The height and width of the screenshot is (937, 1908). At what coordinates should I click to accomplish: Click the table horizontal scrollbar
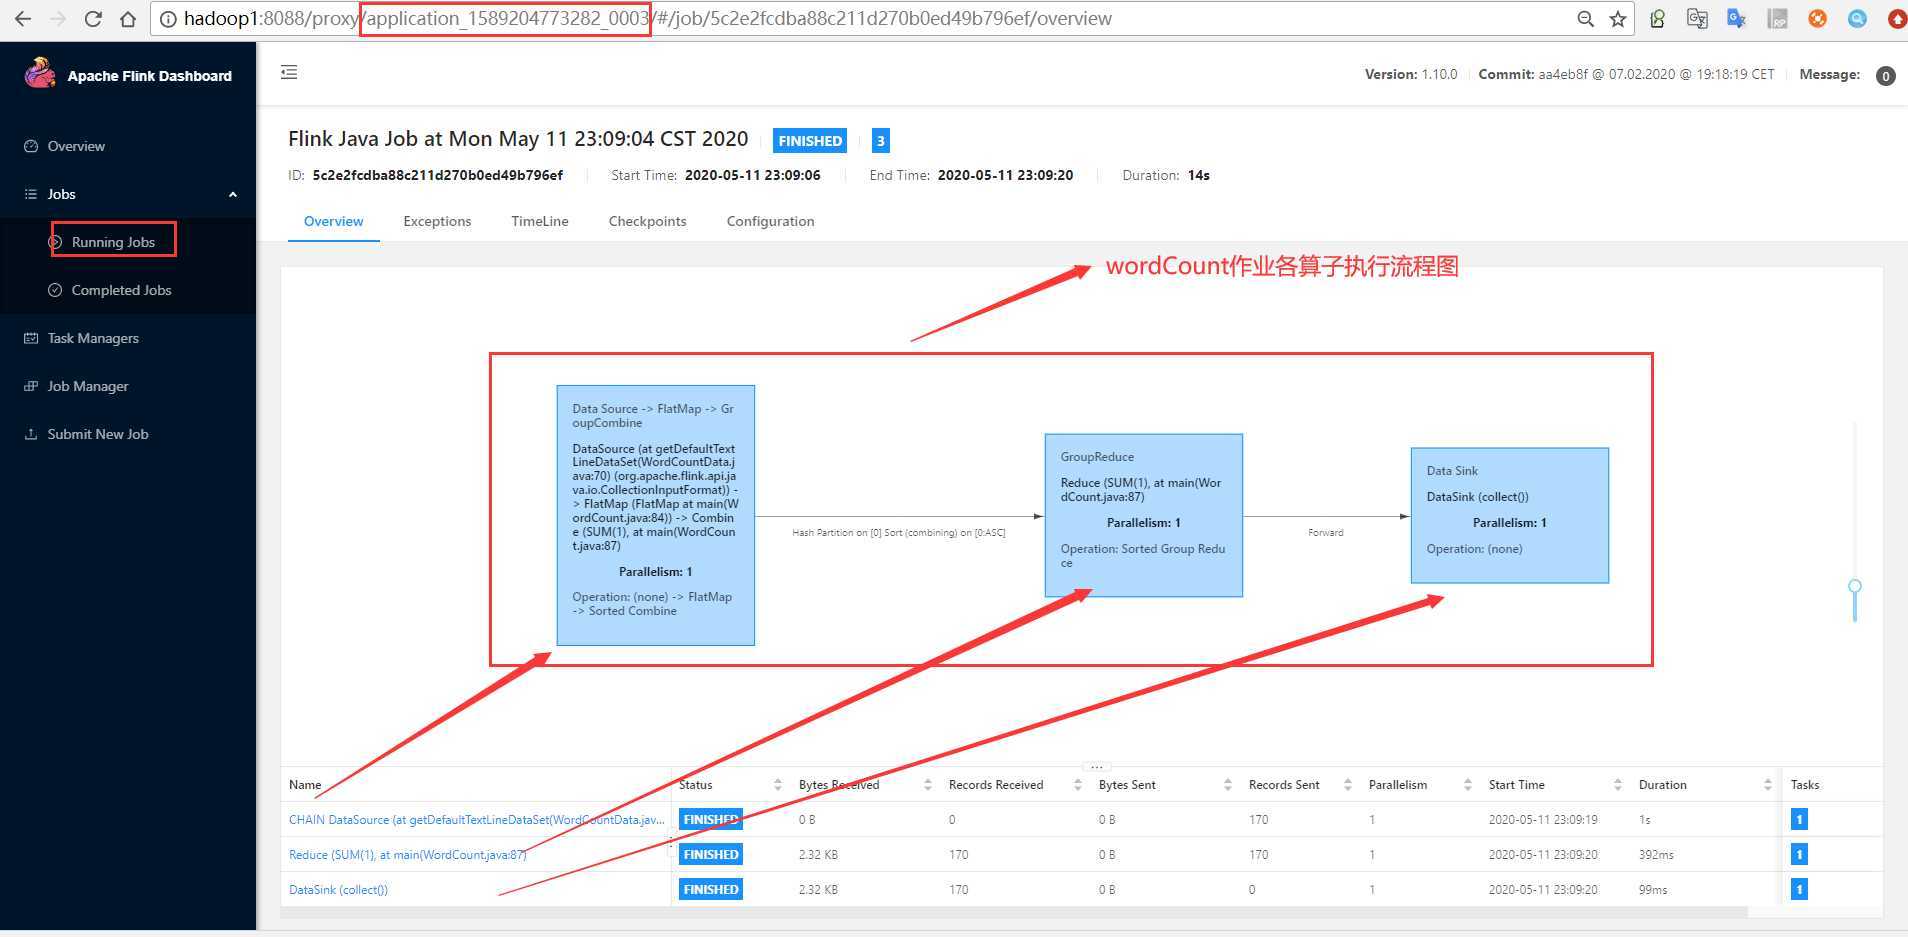[1014, 912]
